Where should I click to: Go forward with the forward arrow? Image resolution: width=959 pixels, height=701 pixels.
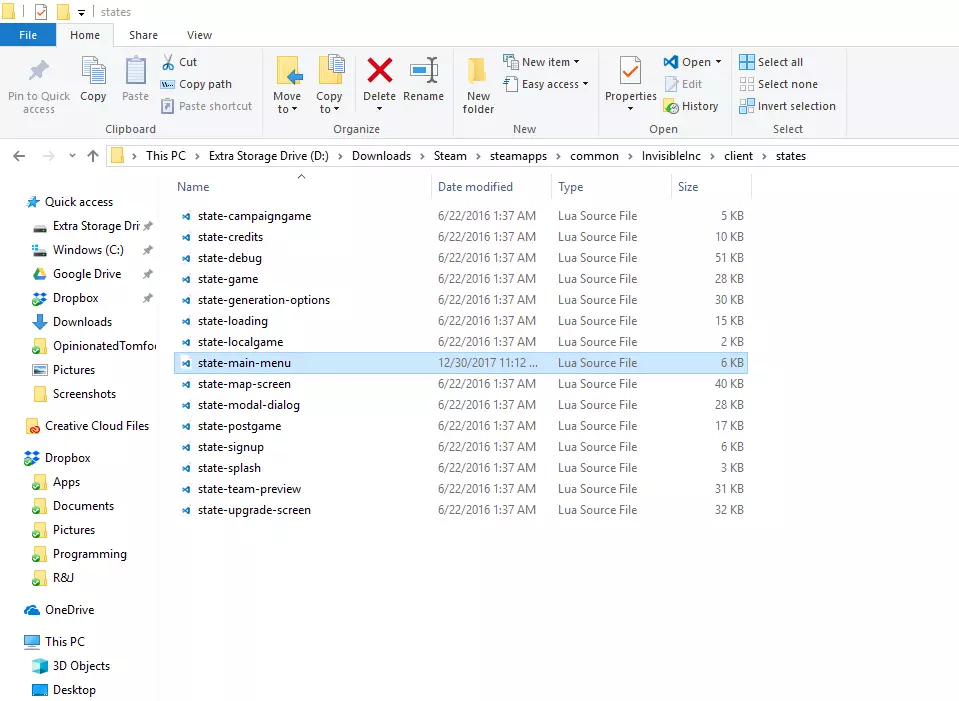[48, 156]
